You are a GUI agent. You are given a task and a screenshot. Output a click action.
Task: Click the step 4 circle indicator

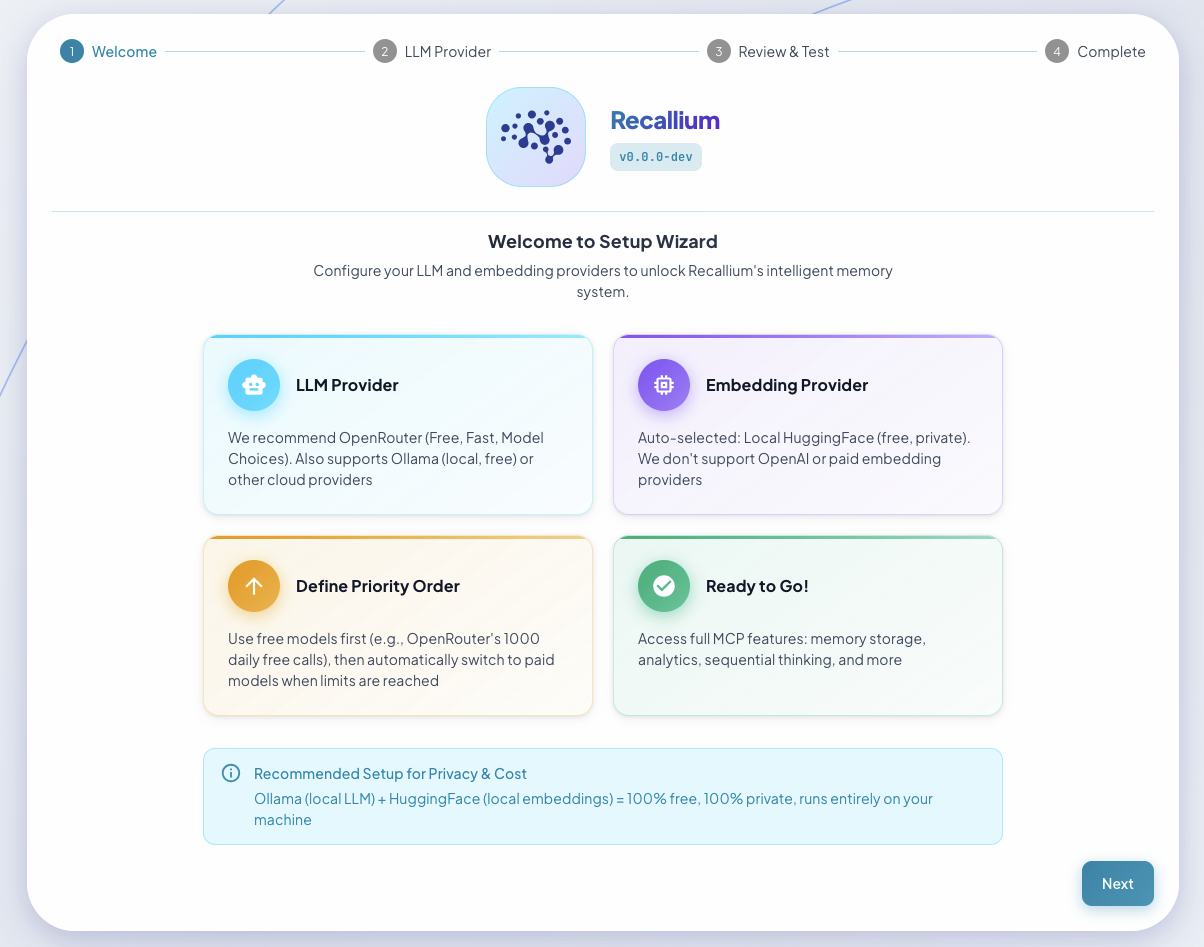(1056, 50)
